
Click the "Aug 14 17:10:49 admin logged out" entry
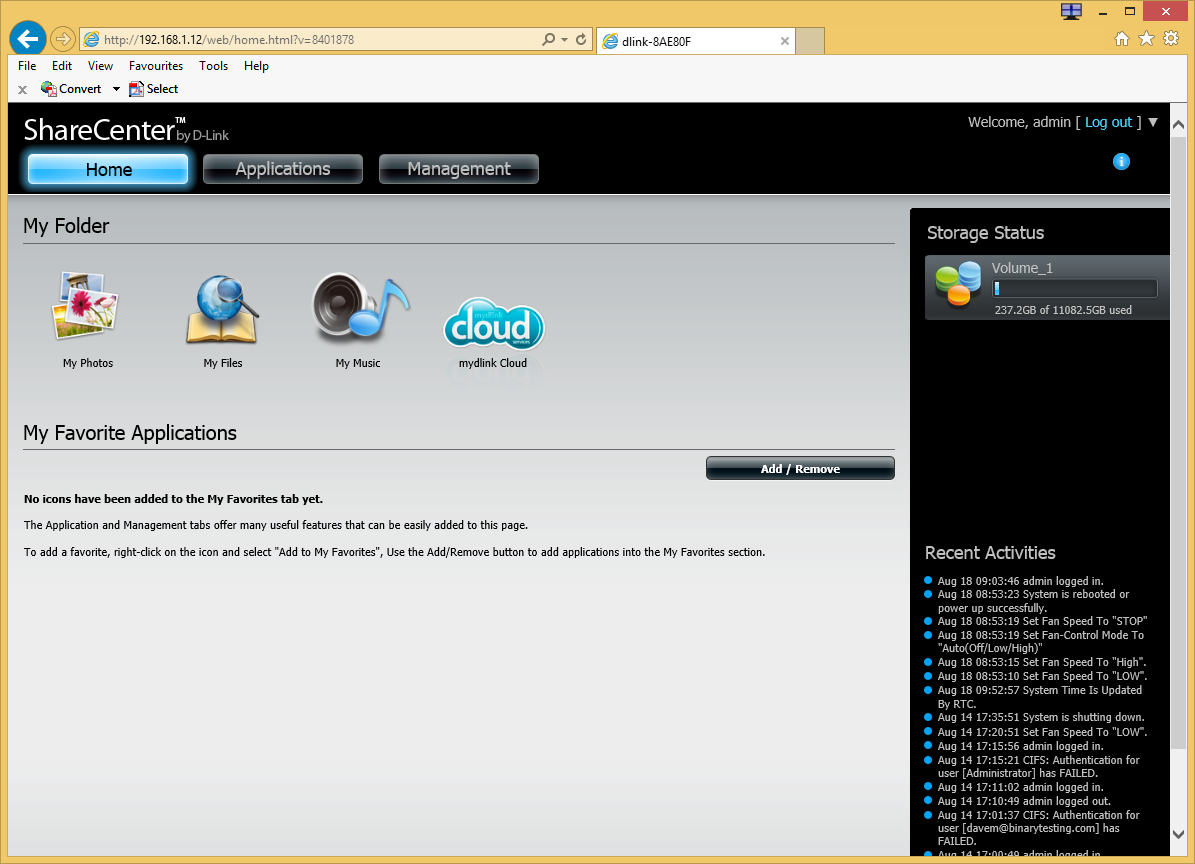(x=1024, y=801)
